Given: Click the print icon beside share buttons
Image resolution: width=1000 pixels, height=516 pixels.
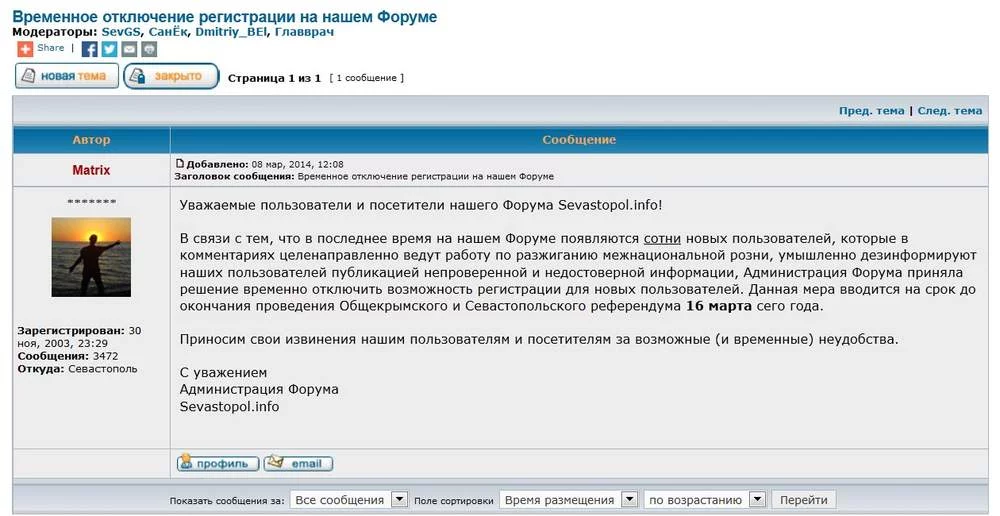Looking at the screenshot, I should (149, 49).
